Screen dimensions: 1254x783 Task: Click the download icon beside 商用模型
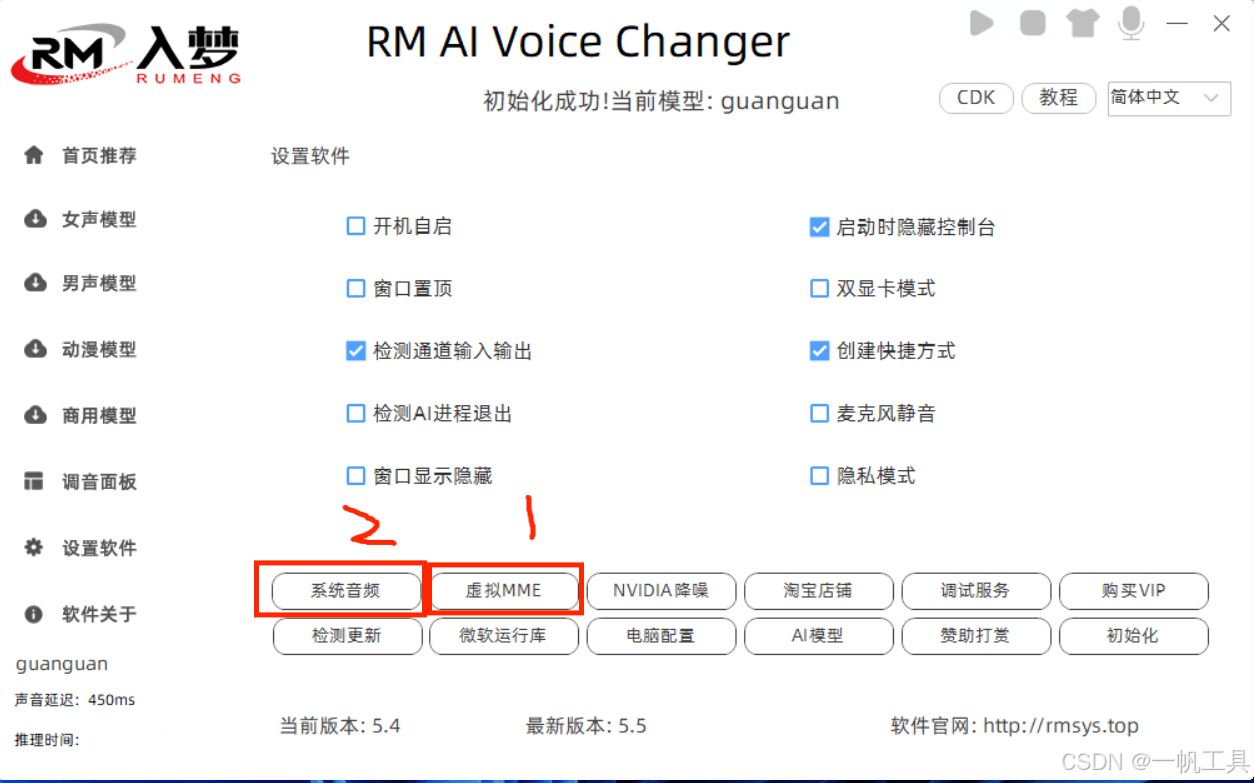[x=34, y=415]
